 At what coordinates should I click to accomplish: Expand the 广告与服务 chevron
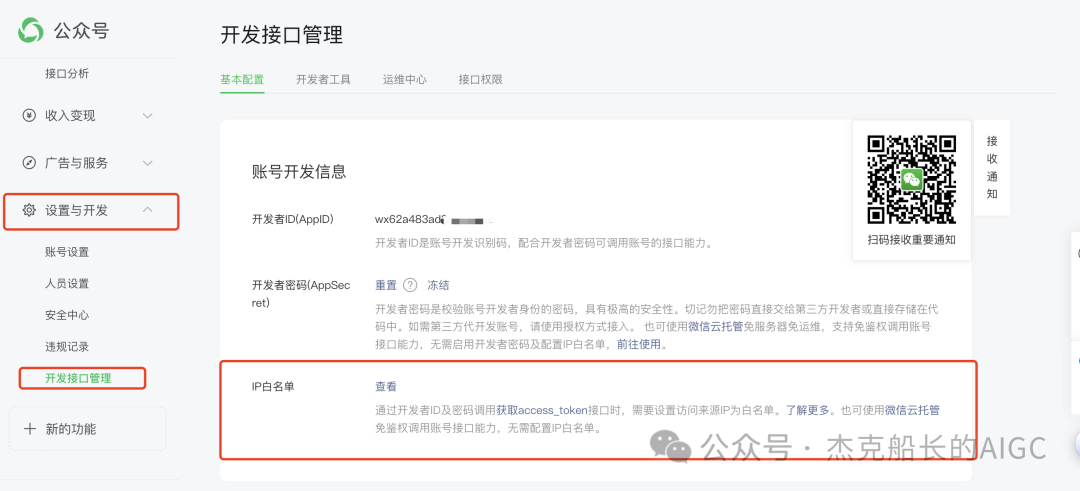tap(147, 163)
